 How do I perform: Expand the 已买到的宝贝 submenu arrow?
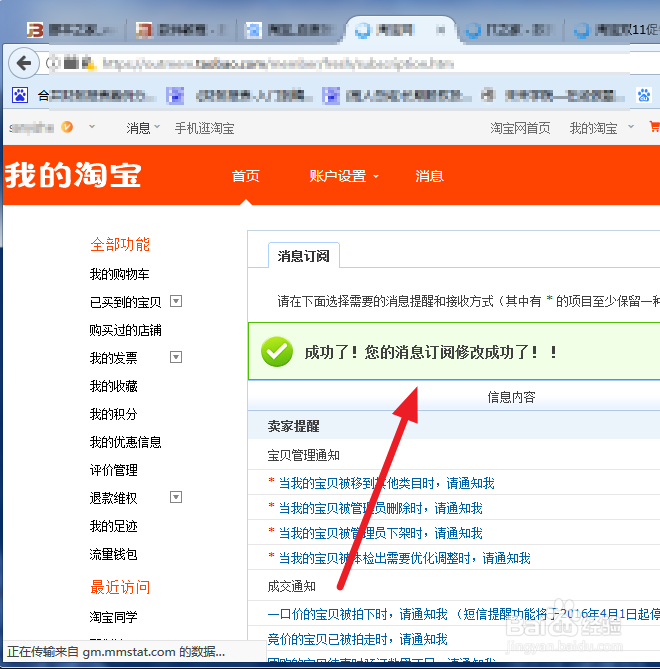coord(176,301)
